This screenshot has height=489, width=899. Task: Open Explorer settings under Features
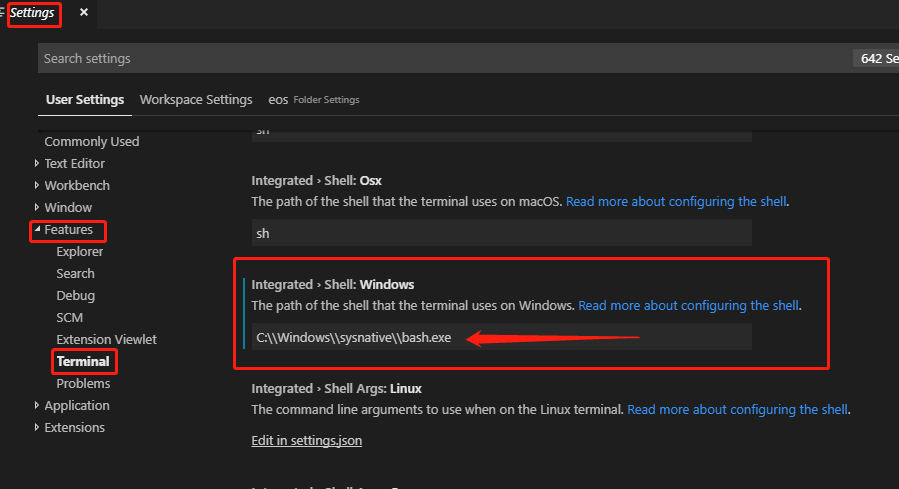point(80,252)
